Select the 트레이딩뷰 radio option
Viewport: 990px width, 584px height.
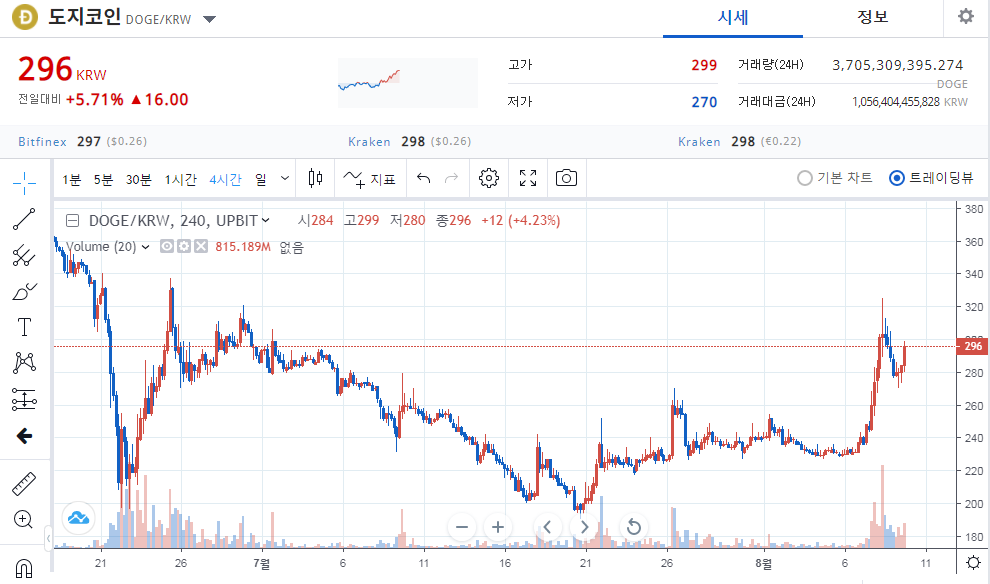tap(931, 178)
